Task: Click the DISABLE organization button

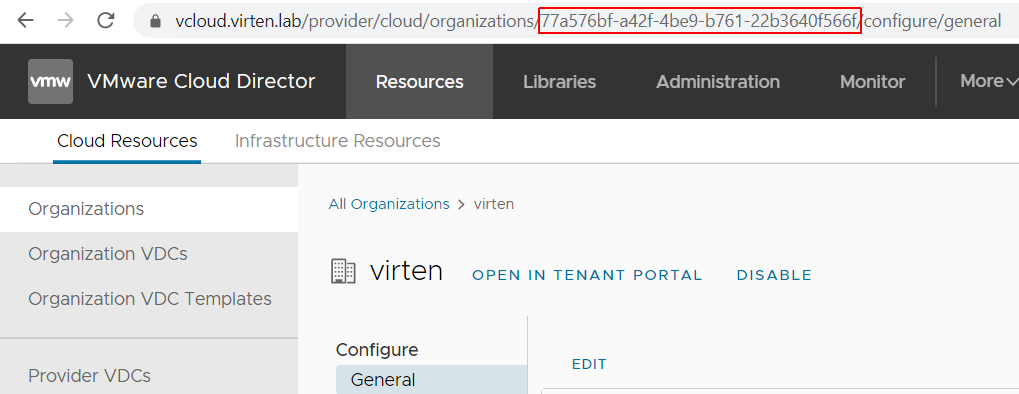Action: click(x=774, y=275)
